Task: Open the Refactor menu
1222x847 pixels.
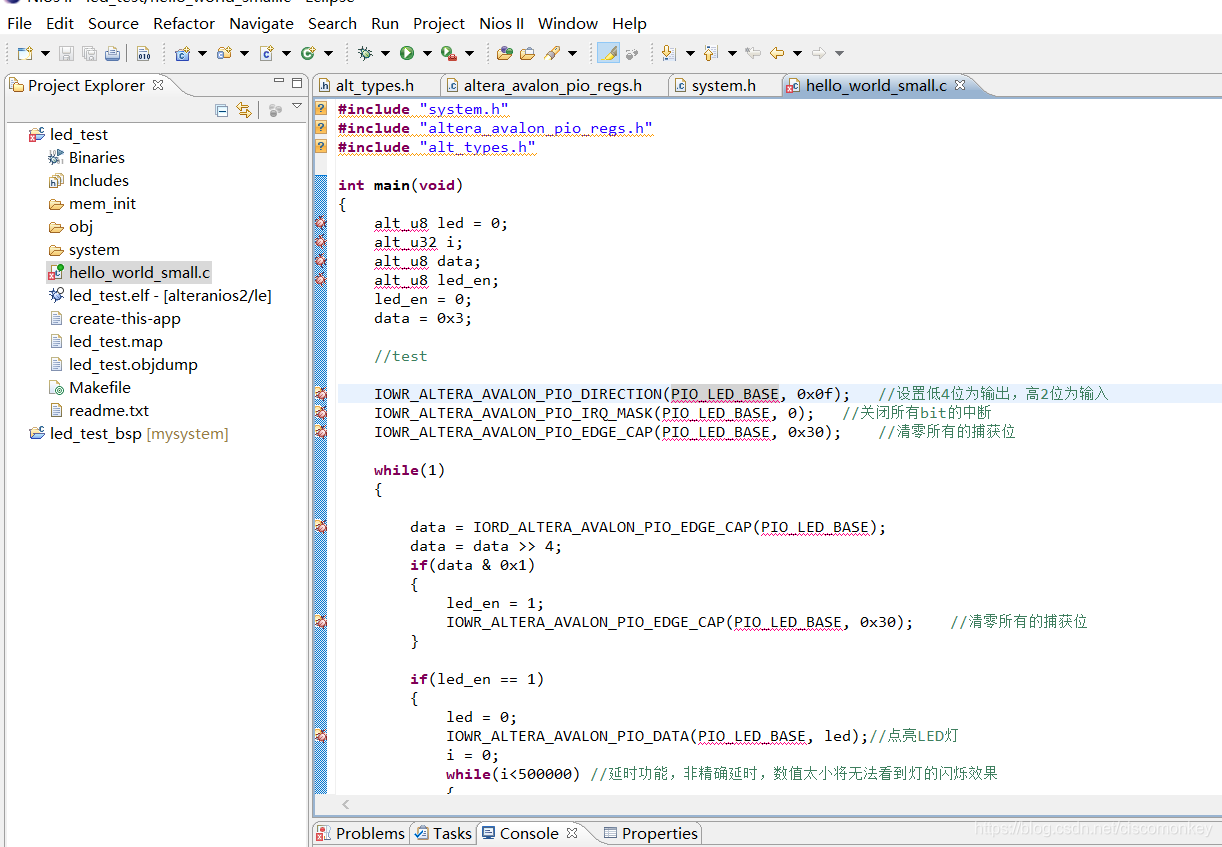Action: [184, 23]
